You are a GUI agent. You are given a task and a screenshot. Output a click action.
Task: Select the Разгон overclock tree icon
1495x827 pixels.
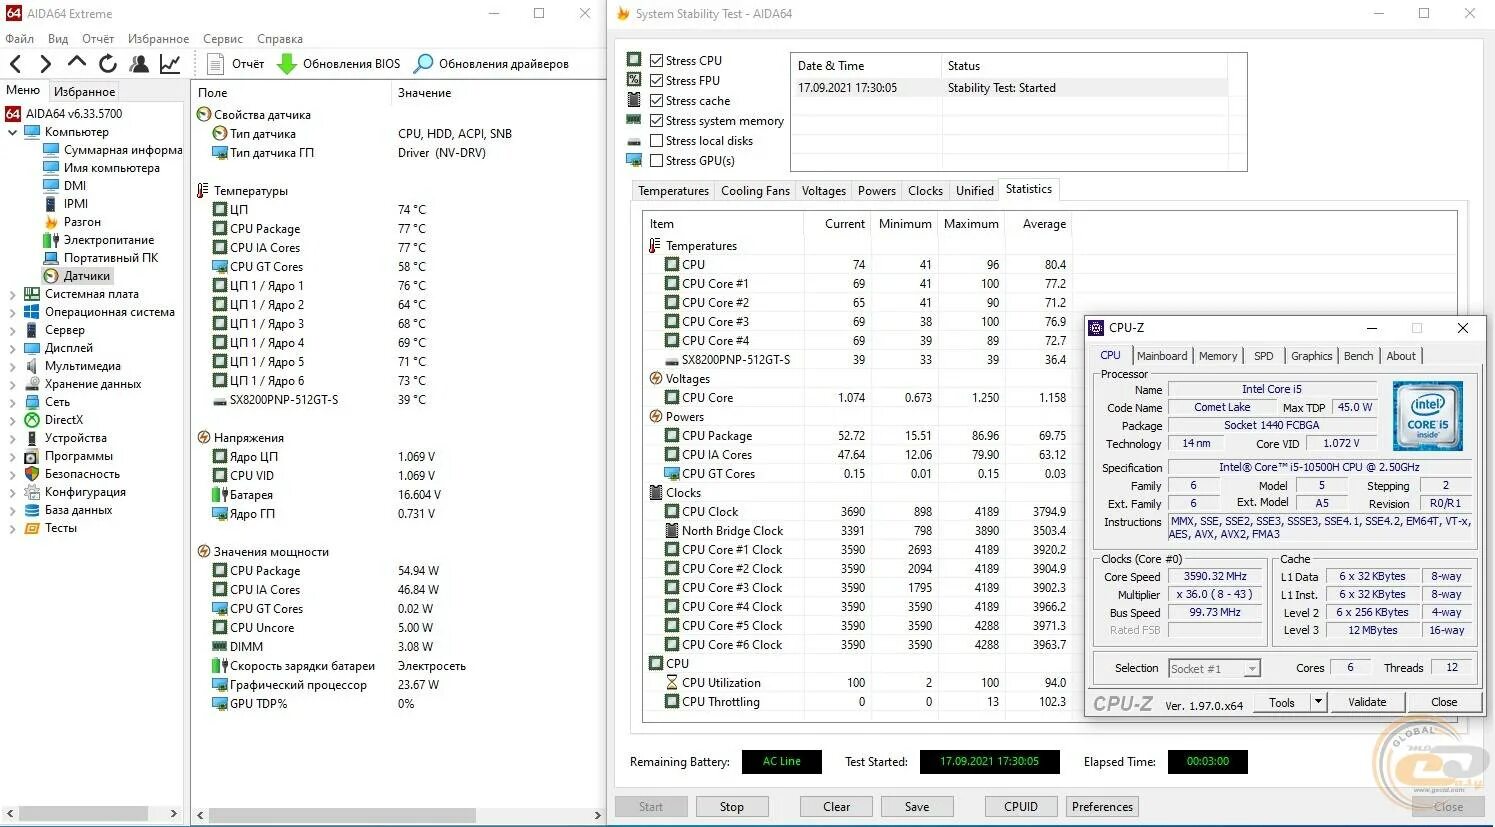[51, 222]
